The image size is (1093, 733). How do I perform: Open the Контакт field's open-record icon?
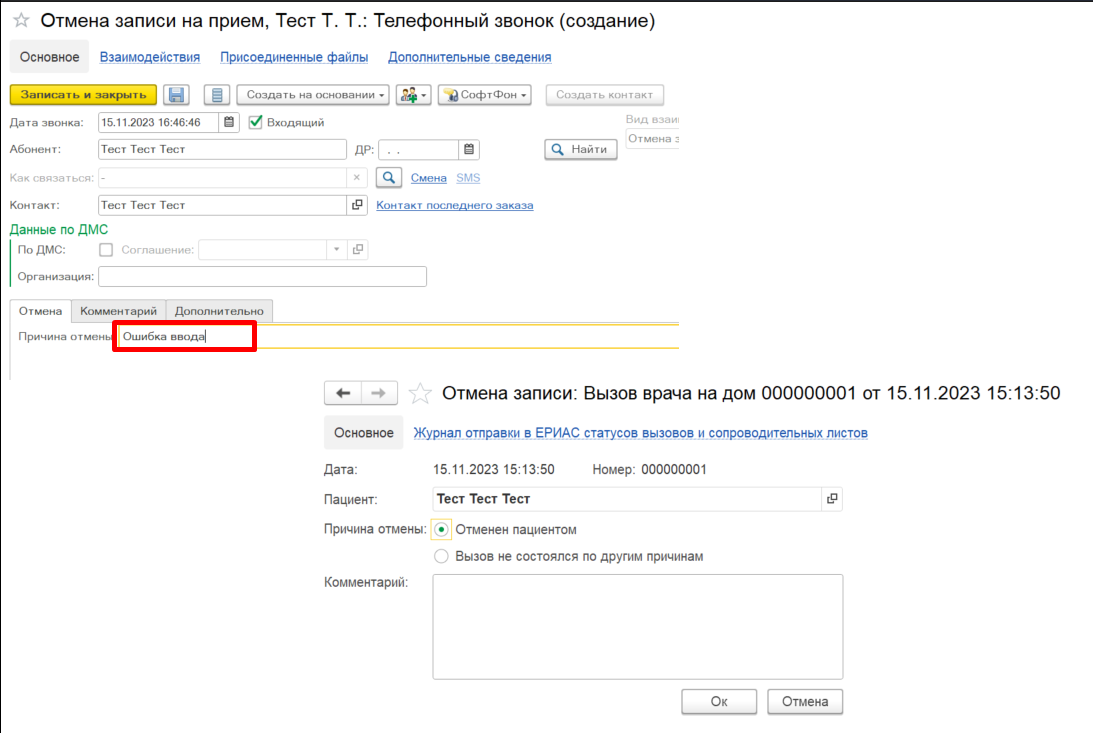tap(357, 205)
